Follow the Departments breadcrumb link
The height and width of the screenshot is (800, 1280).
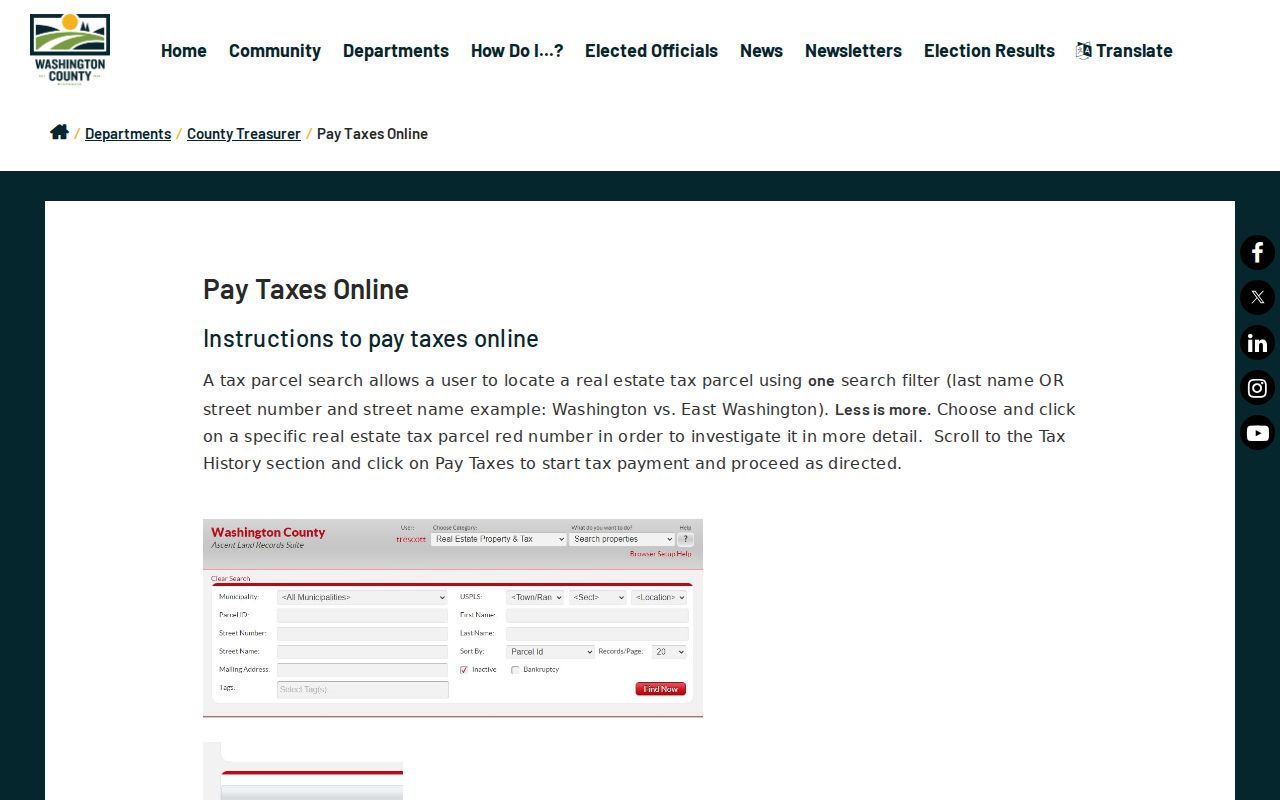click(x=128, y=133)
